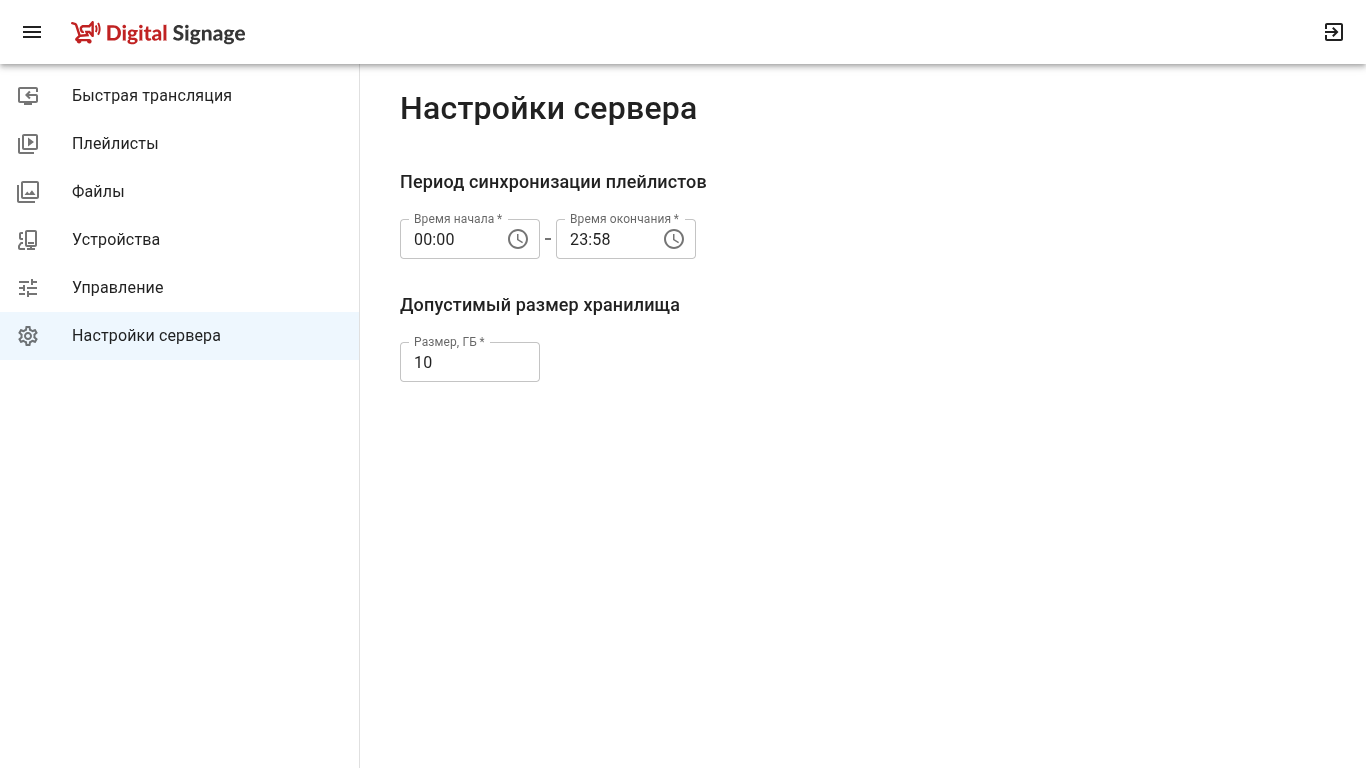The height and width of the screenshot is (768, 1366).
Task: Click the hamburger menu icon
Action: pyautogui.click(x=32, y=32)
